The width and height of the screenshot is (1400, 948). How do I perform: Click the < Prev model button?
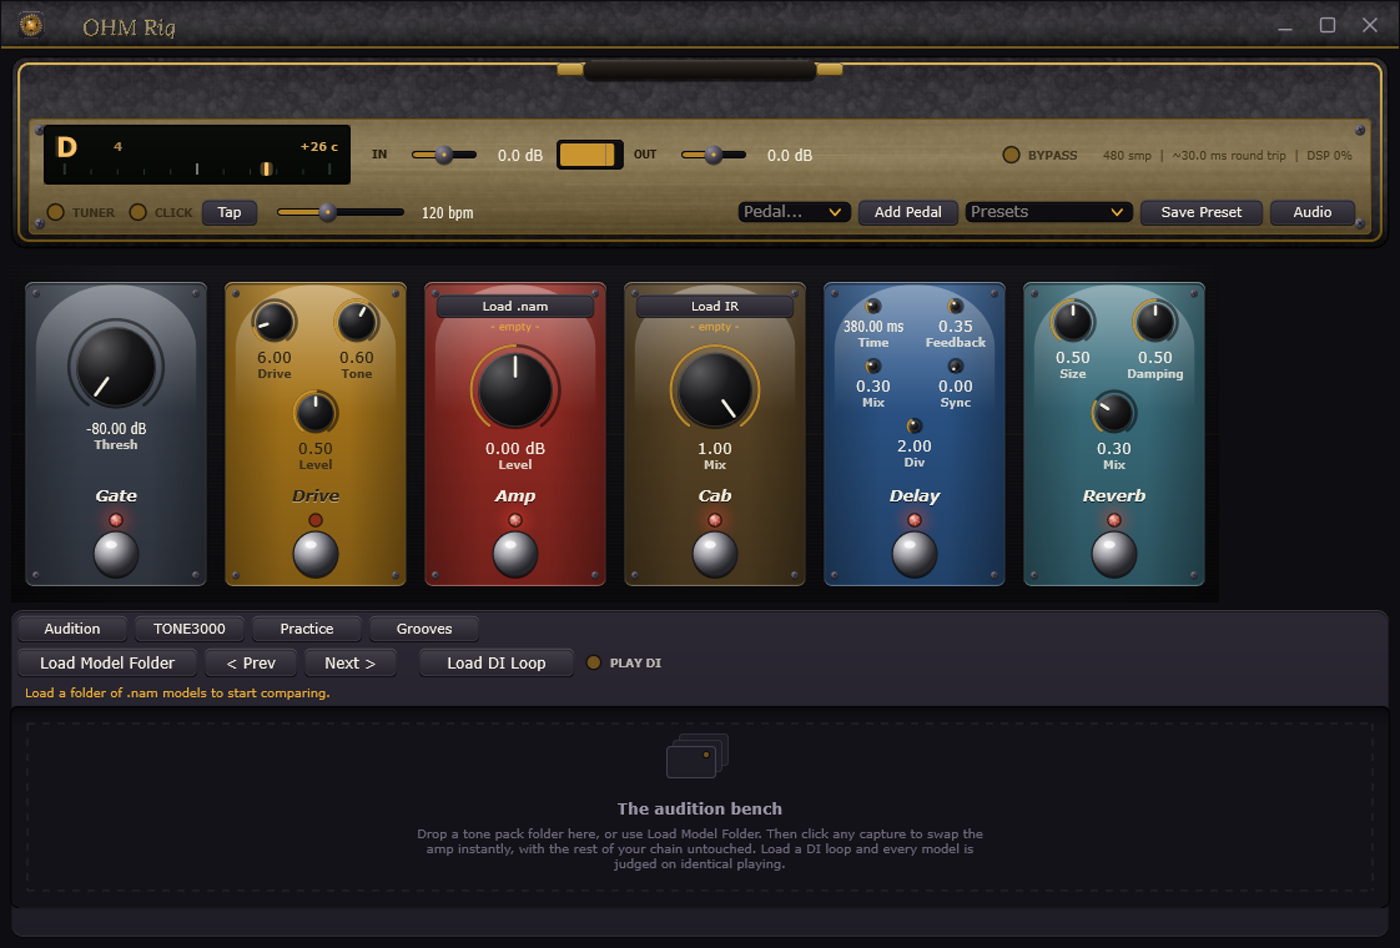pyautogui.click(x=251, y=663)
